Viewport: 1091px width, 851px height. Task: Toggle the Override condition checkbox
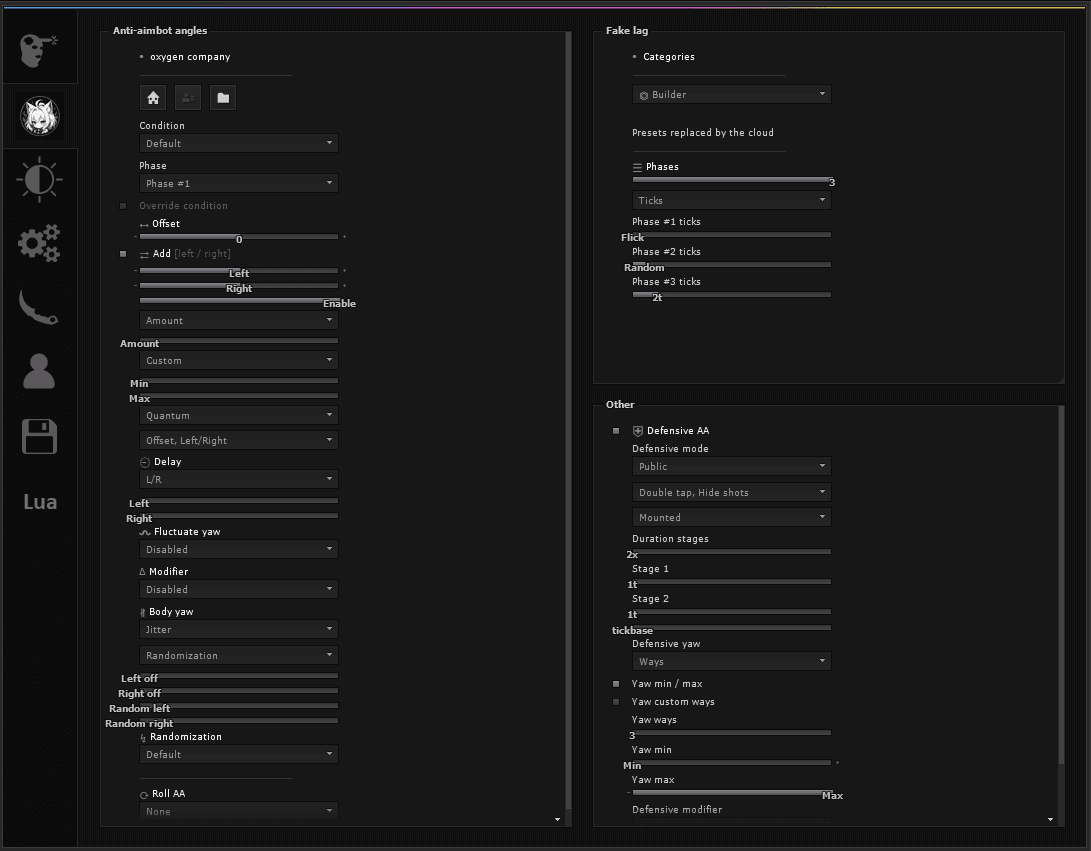123,206
